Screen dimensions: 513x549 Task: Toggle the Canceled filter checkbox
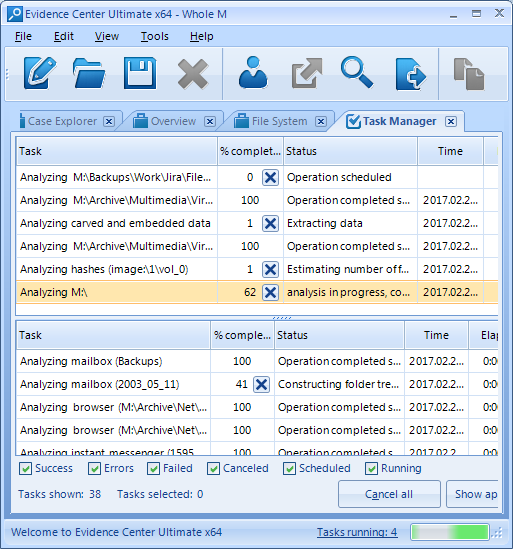pos(213,468)
